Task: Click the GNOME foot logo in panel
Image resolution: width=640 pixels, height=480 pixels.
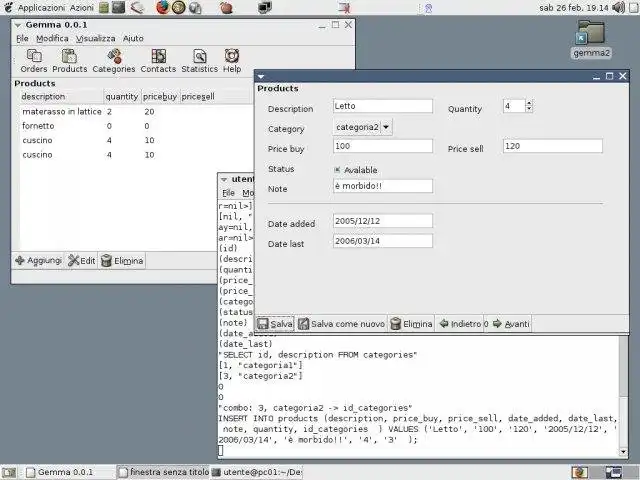Action: 8,7
